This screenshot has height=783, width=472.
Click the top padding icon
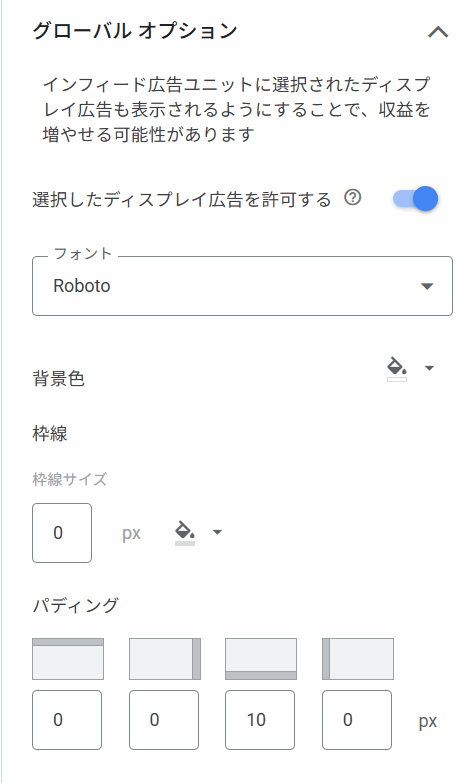coord(68,659)
